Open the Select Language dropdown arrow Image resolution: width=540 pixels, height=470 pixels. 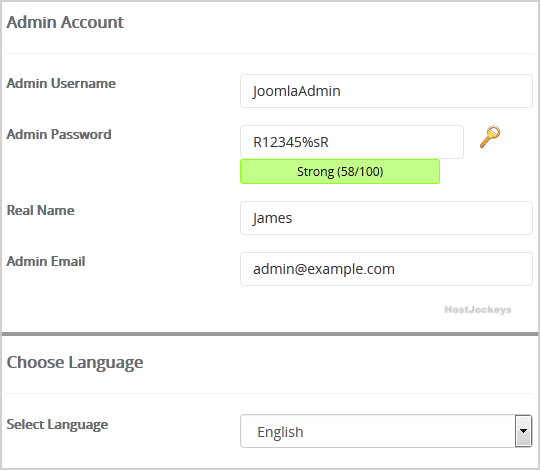(x=523, y=431)
